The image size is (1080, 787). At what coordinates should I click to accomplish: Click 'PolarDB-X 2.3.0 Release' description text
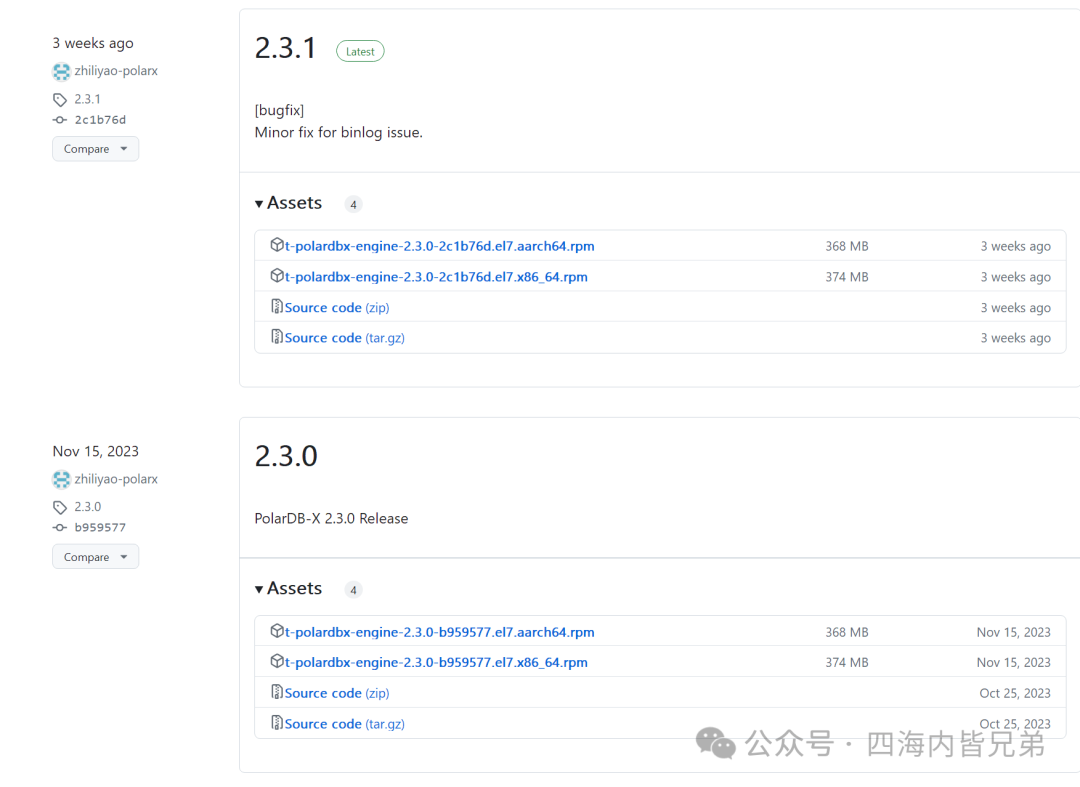point(331,518)
